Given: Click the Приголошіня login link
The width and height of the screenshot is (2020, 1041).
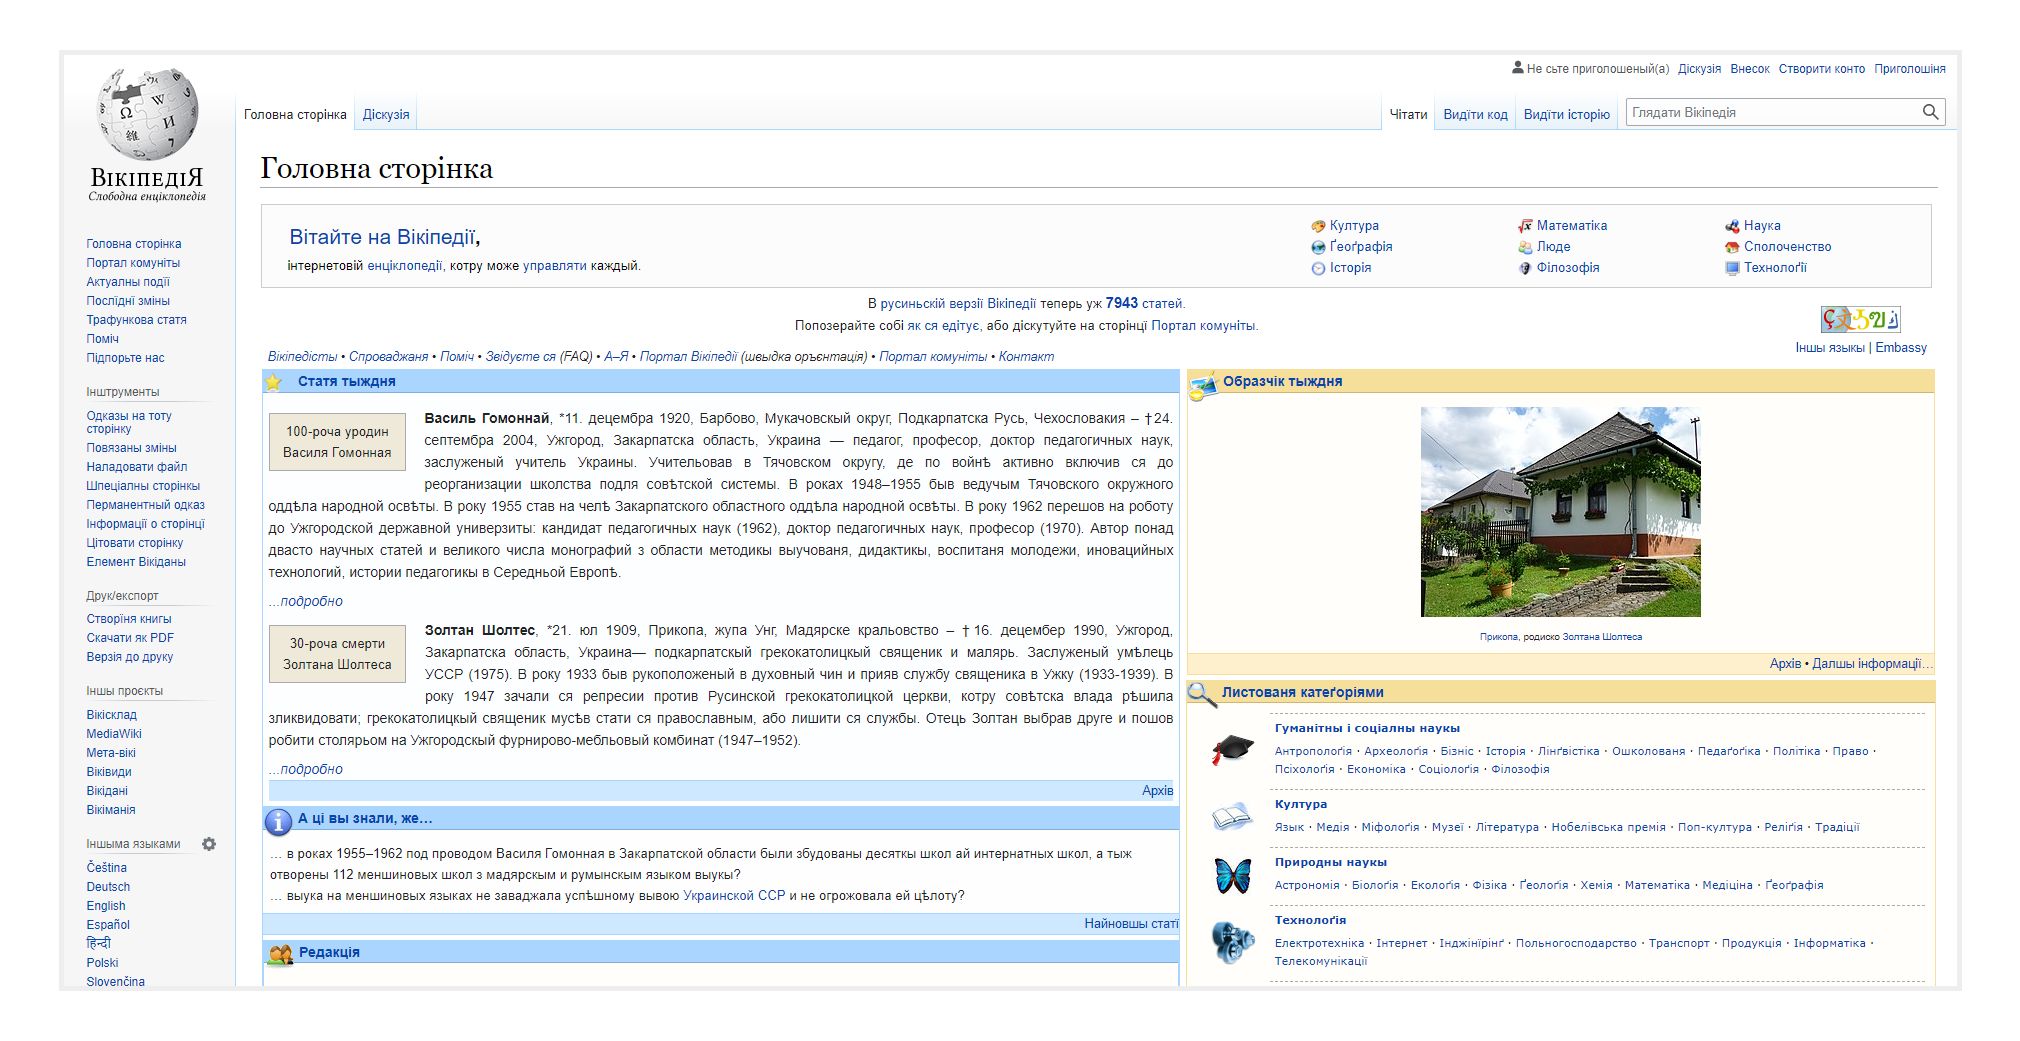Looking at the screenshot, I should tap(1909, 69).
